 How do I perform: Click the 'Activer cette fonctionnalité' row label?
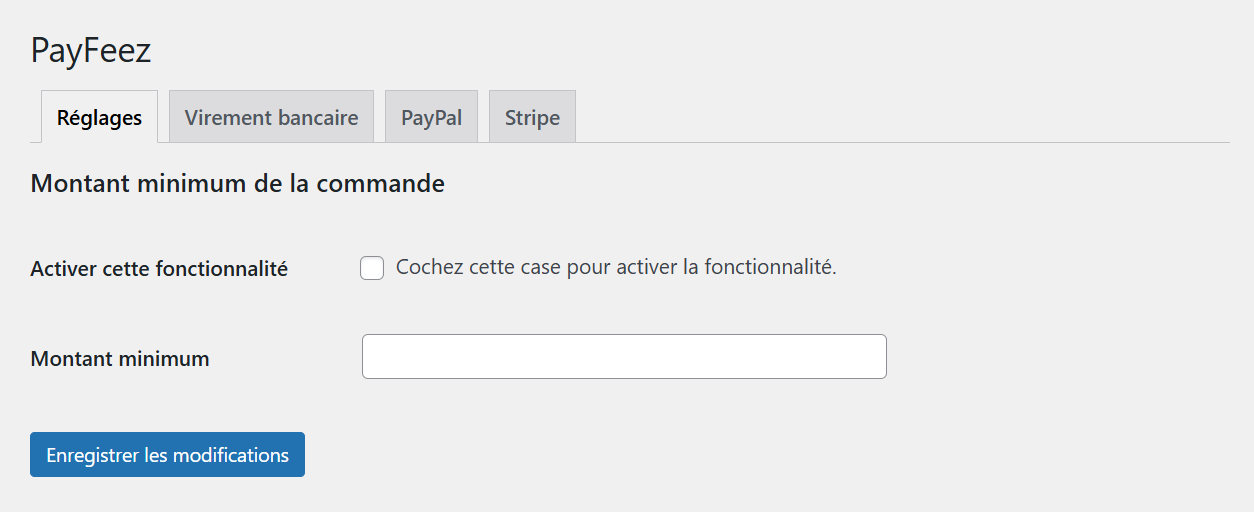[159, 269]
